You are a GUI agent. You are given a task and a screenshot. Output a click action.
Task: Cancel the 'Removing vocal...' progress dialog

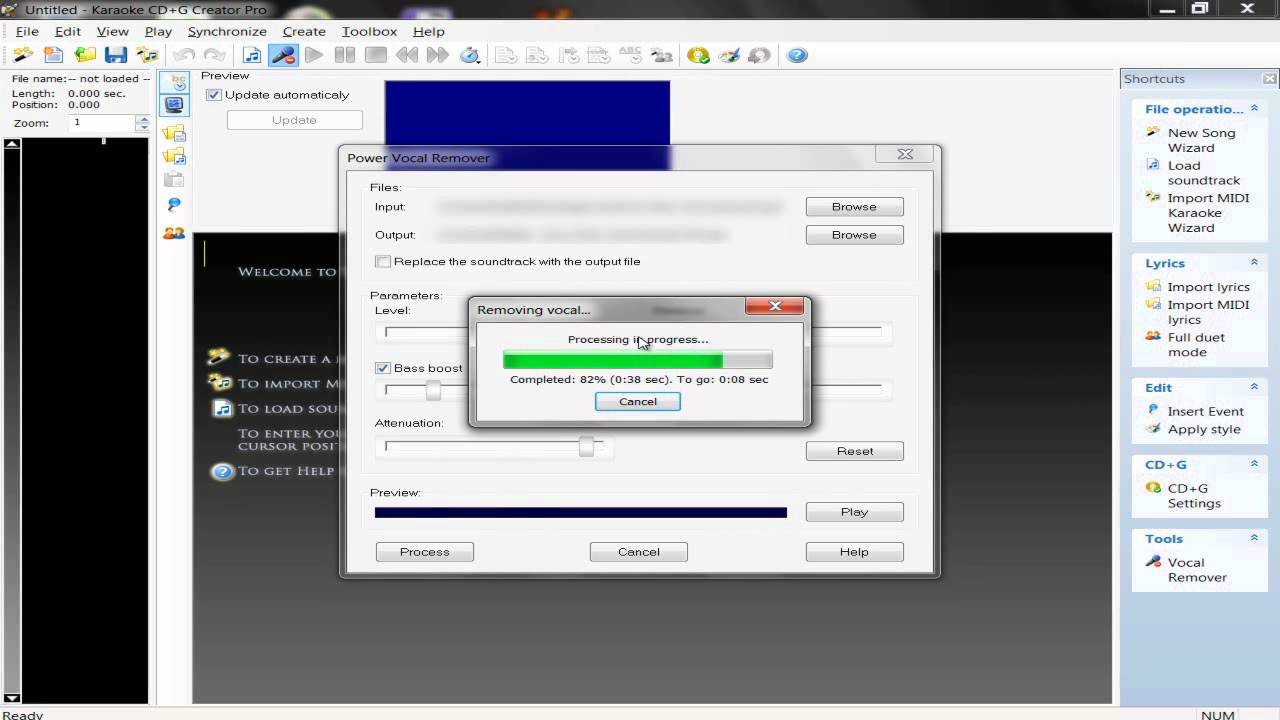coord(638,402)
